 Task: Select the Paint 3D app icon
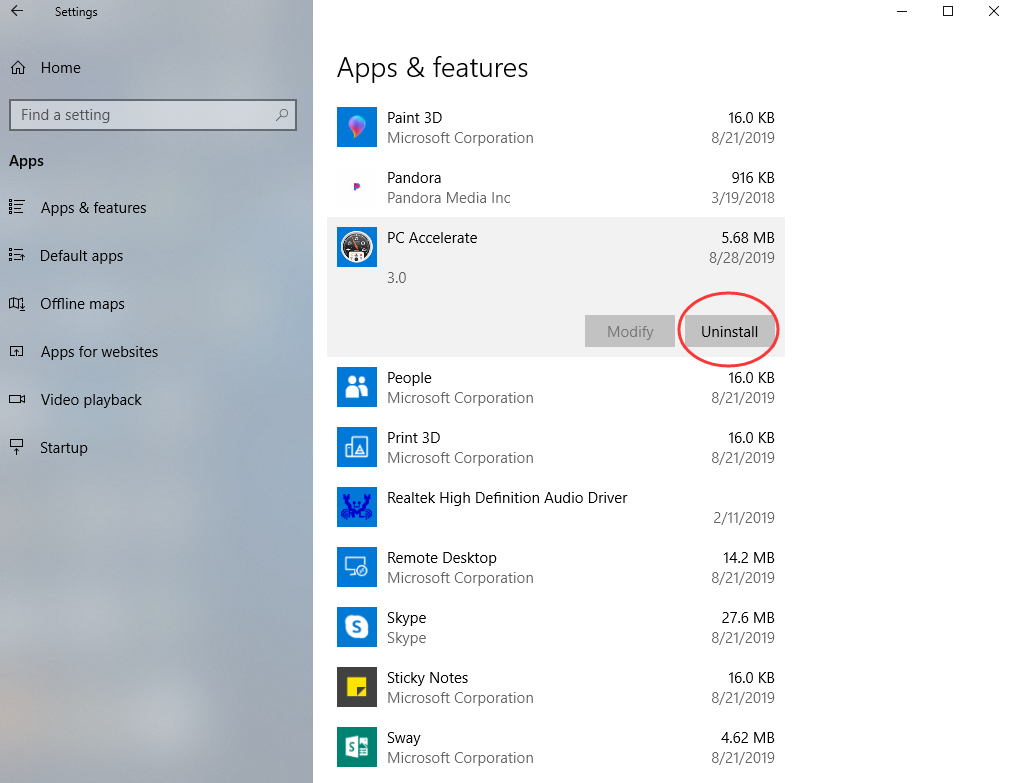point(357,127)
